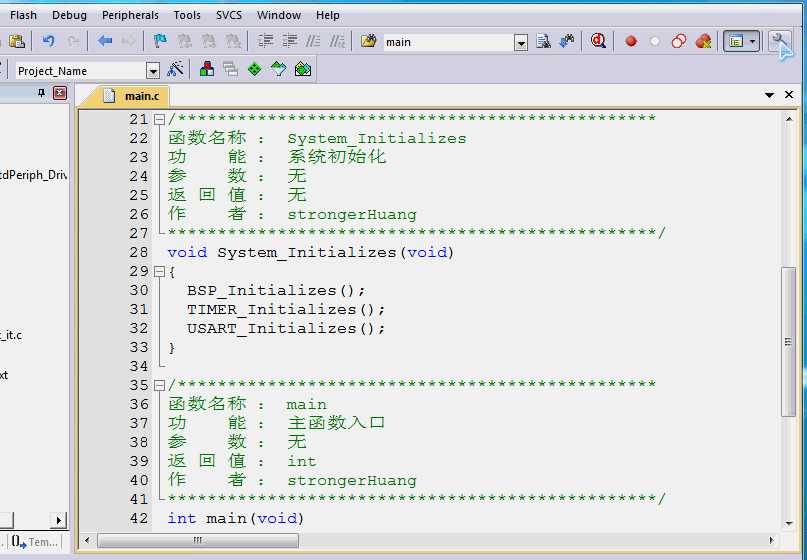Collapse the comment block at line 21
The width and height of the screenshot is (807, 560).
(x=159, y=119)
